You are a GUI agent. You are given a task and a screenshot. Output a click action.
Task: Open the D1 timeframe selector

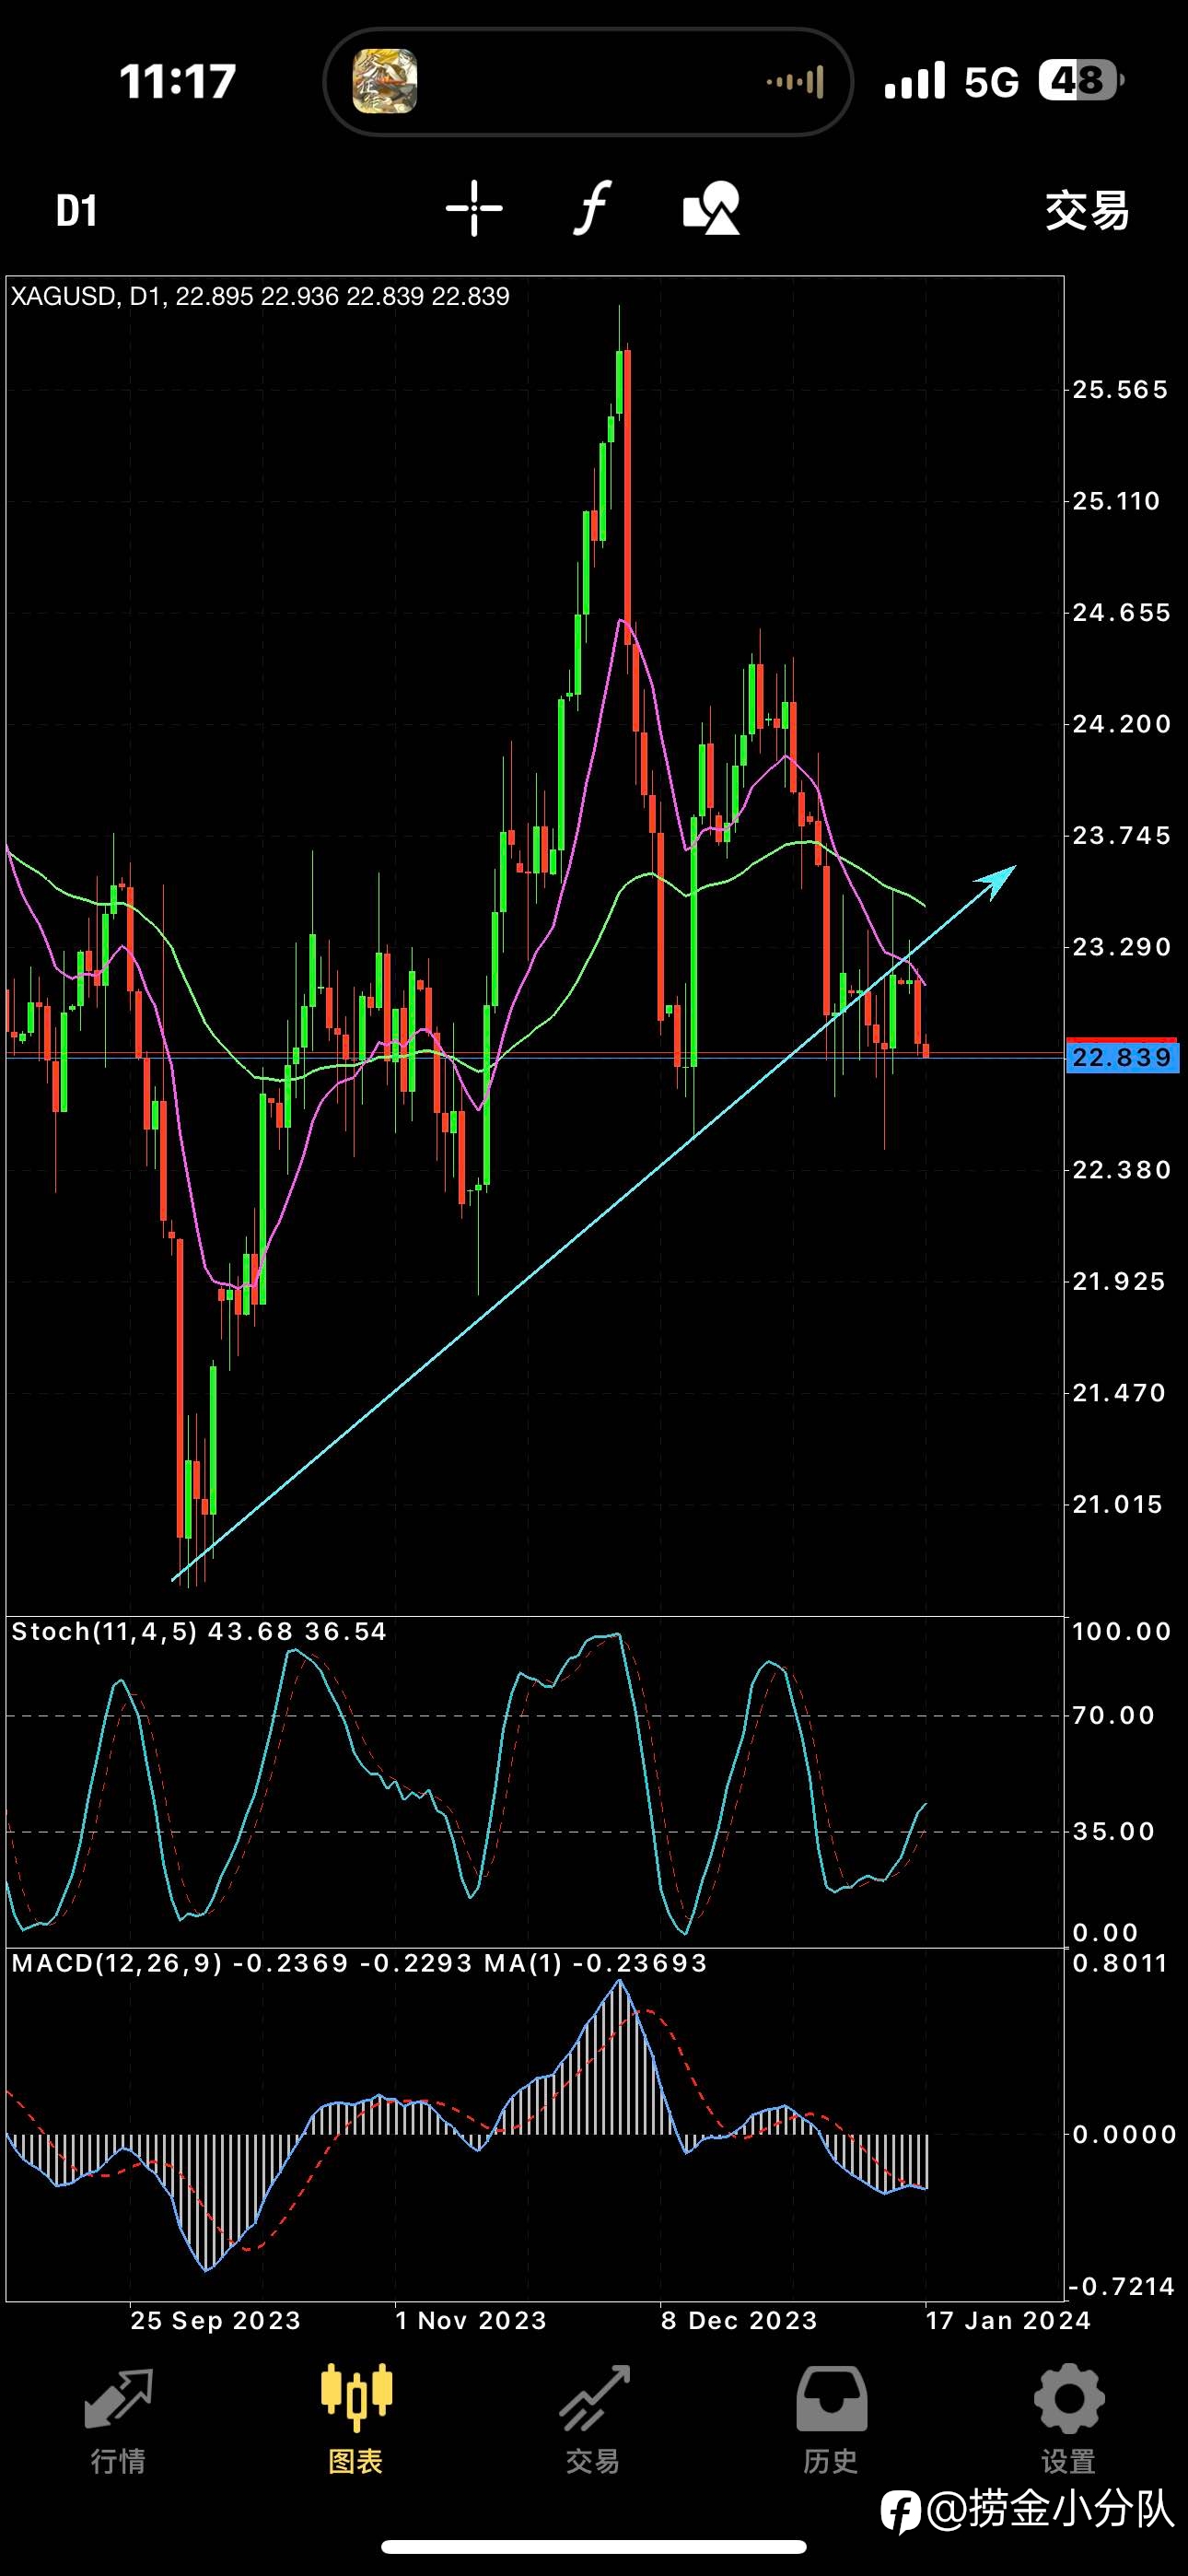click(x=76, y=211)
